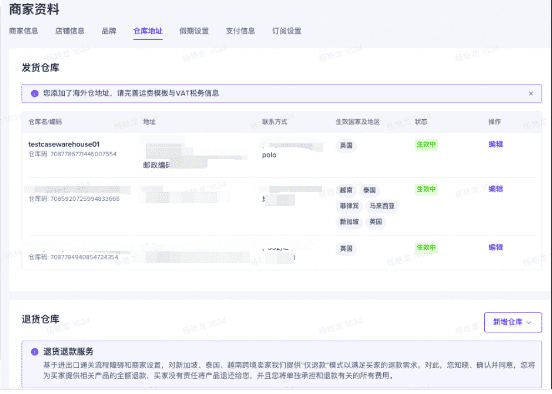The height and width of the screenshot is (394, 552).
Task: Switch to the 店铺信息 tab
Action: pyautogui.click(x=70, y=31)
